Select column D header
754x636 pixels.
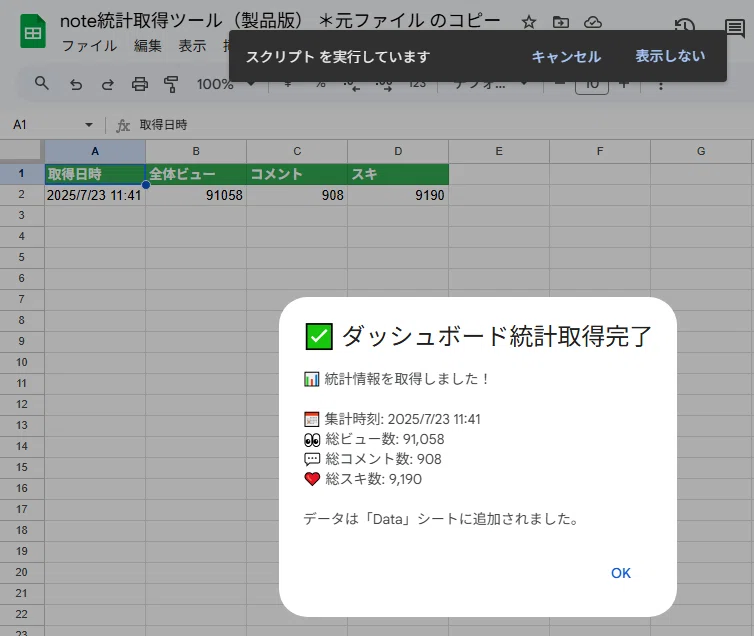398,151
